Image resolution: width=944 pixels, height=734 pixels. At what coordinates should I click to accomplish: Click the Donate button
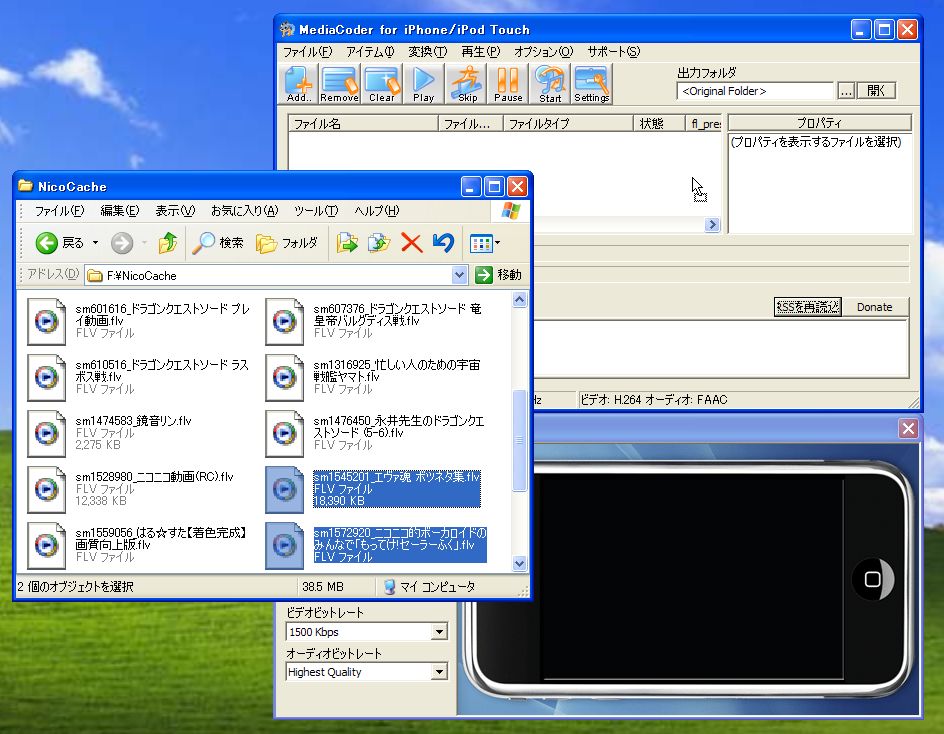click(874, 307)
